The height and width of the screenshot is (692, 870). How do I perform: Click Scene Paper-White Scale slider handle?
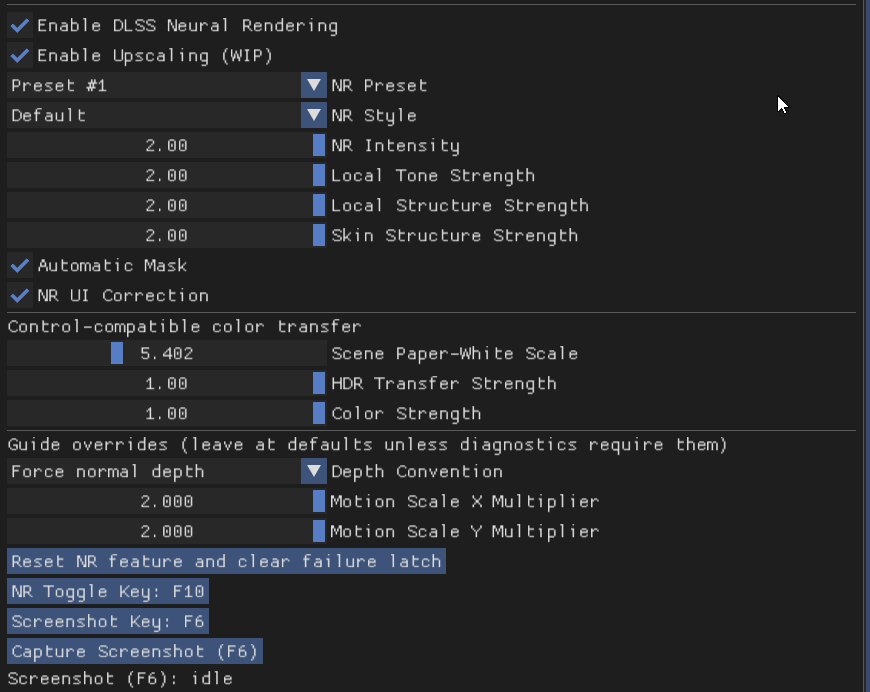117,353
